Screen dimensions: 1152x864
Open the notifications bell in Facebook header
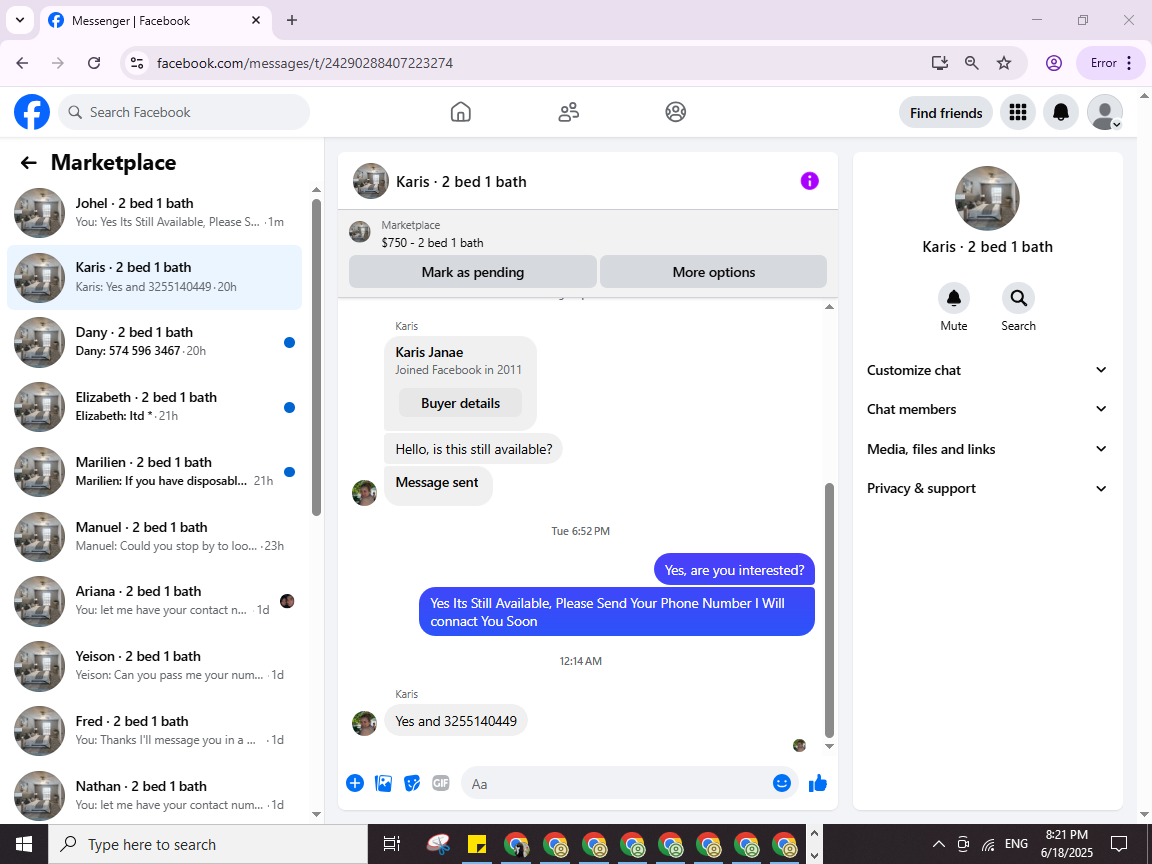coord(1061,112)
